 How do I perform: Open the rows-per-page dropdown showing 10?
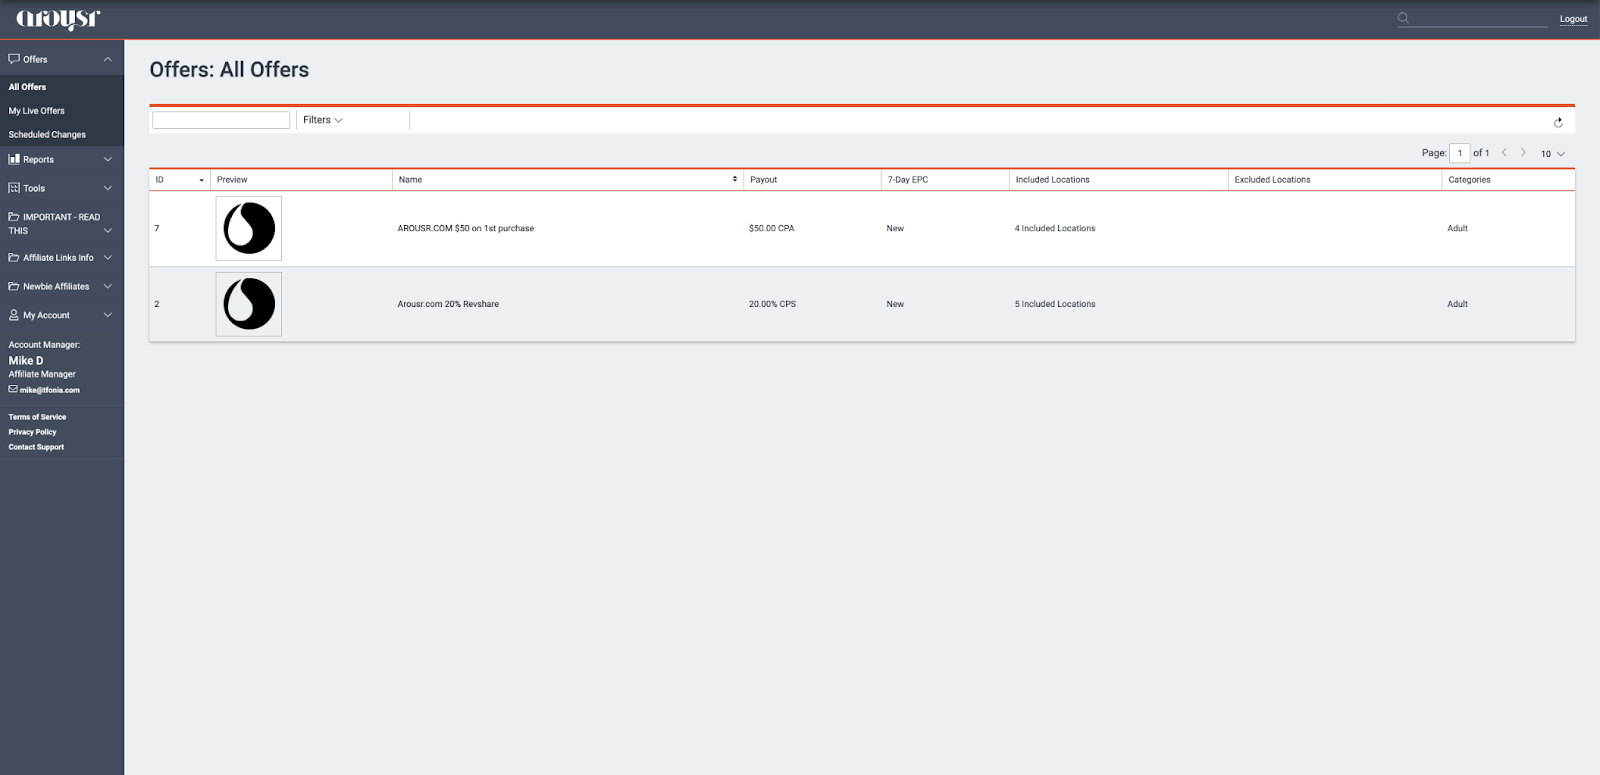pyautogui.click(x=1553, y=154)
